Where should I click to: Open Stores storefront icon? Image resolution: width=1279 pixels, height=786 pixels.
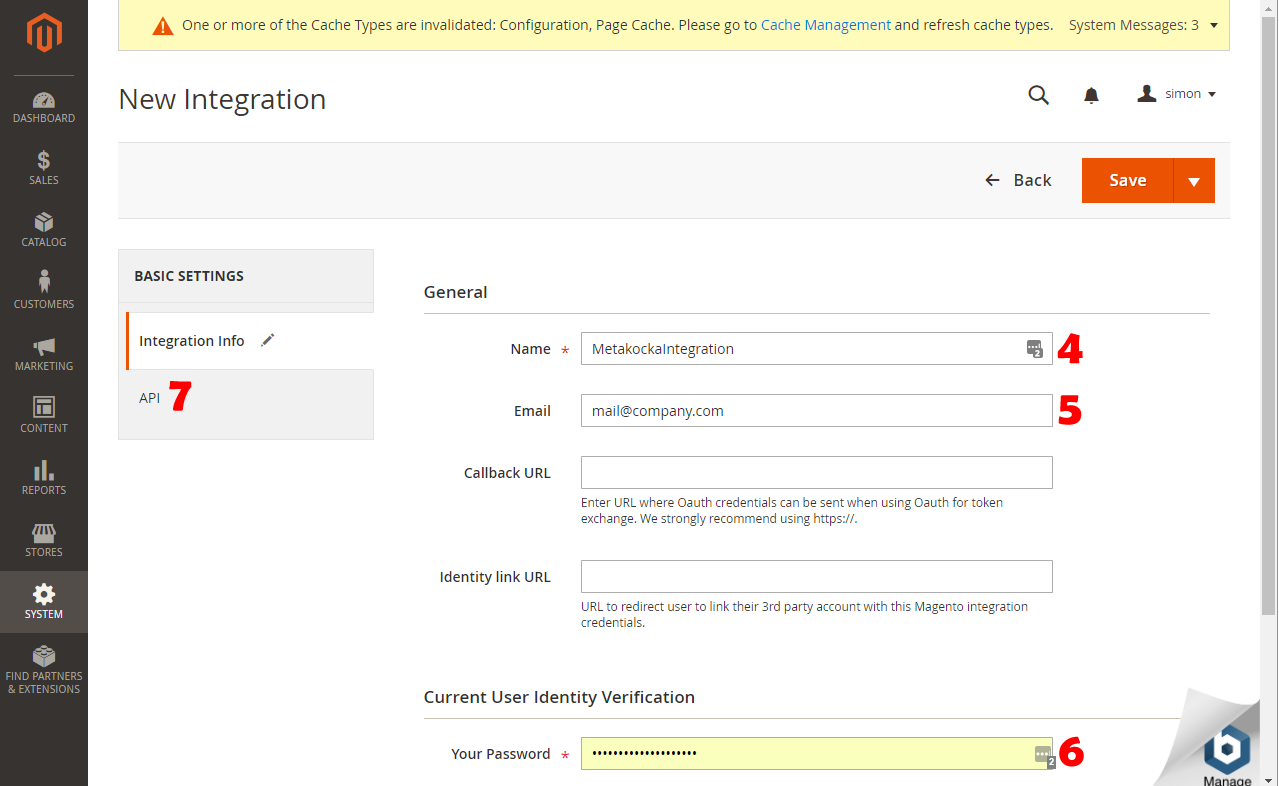44,533
